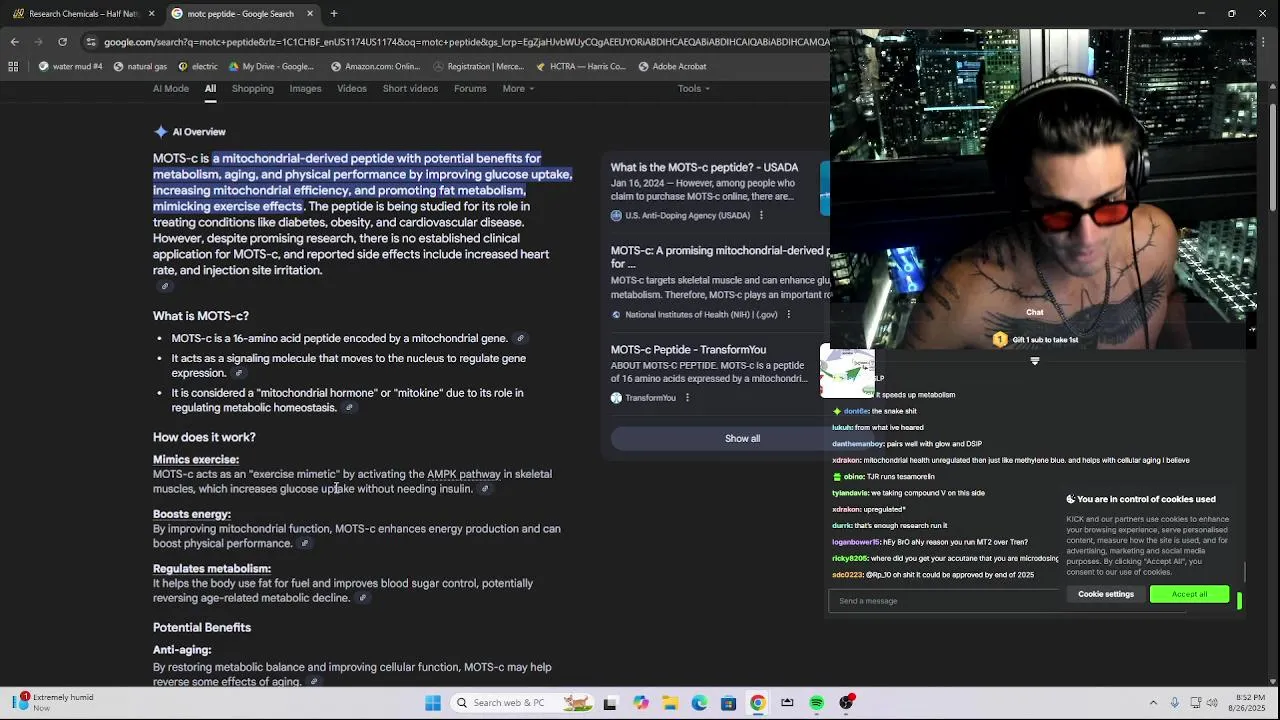Click the Cookie settings button
Screen dimensions: 1280x720
pos(1106,594)
